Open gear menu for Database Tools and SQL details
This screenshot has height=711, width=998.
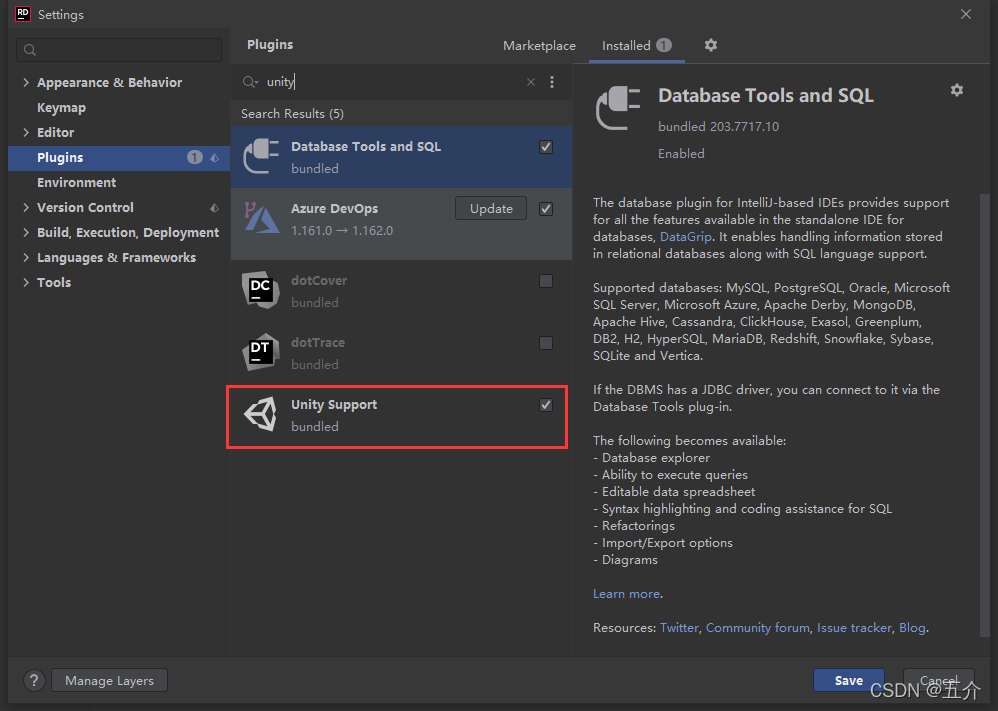956,90
